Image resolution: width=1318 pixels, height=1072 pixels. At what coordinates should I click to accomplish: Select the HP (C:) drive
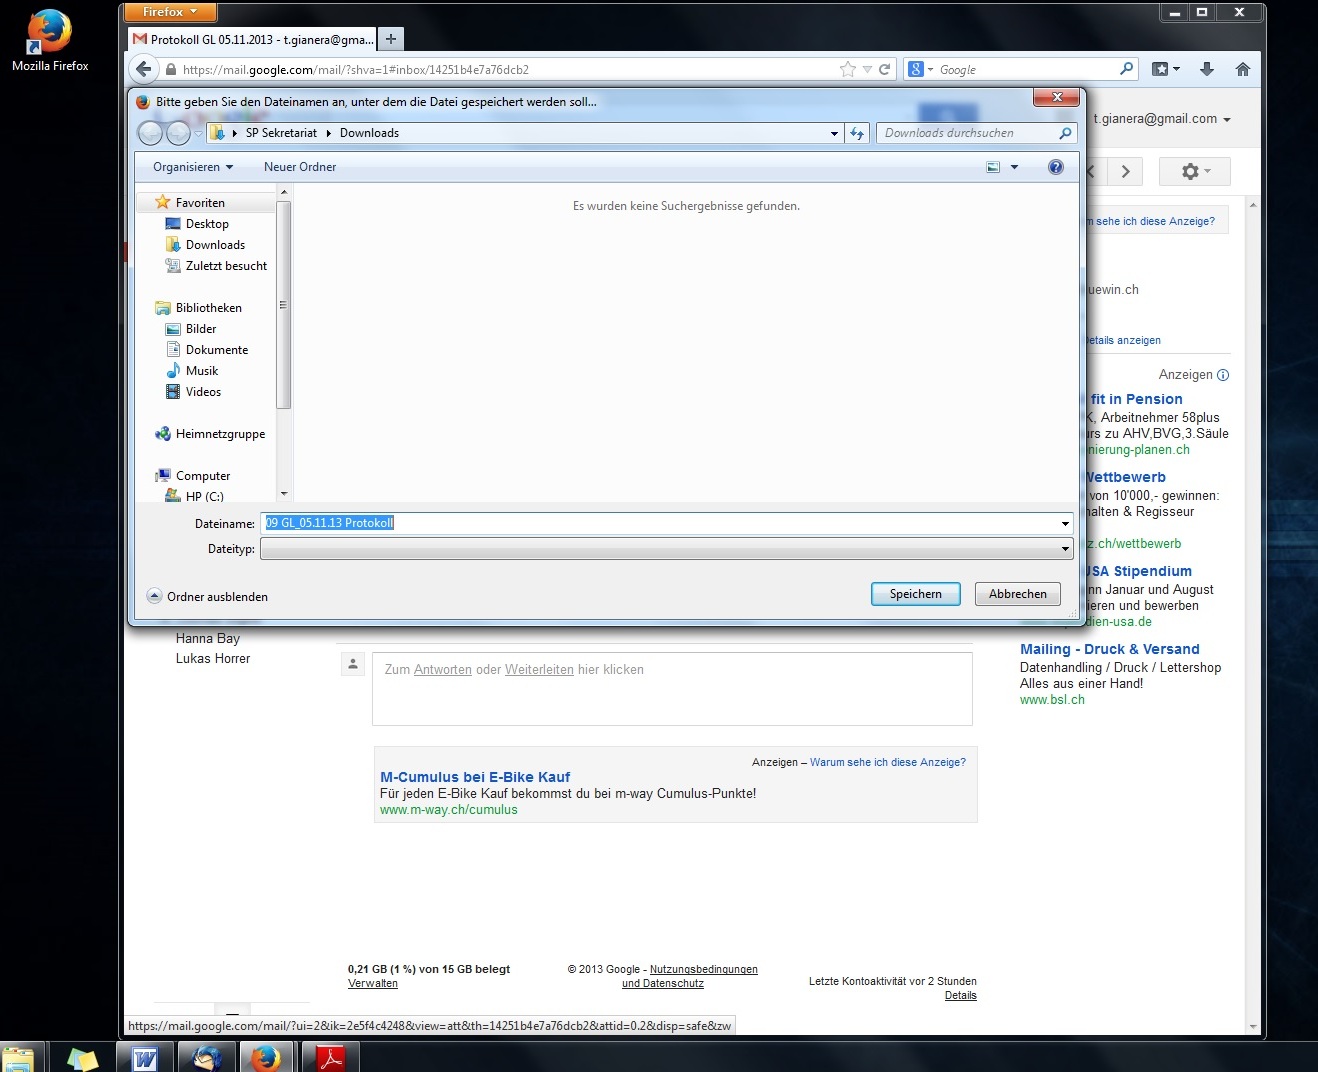[x=204, y=496]
